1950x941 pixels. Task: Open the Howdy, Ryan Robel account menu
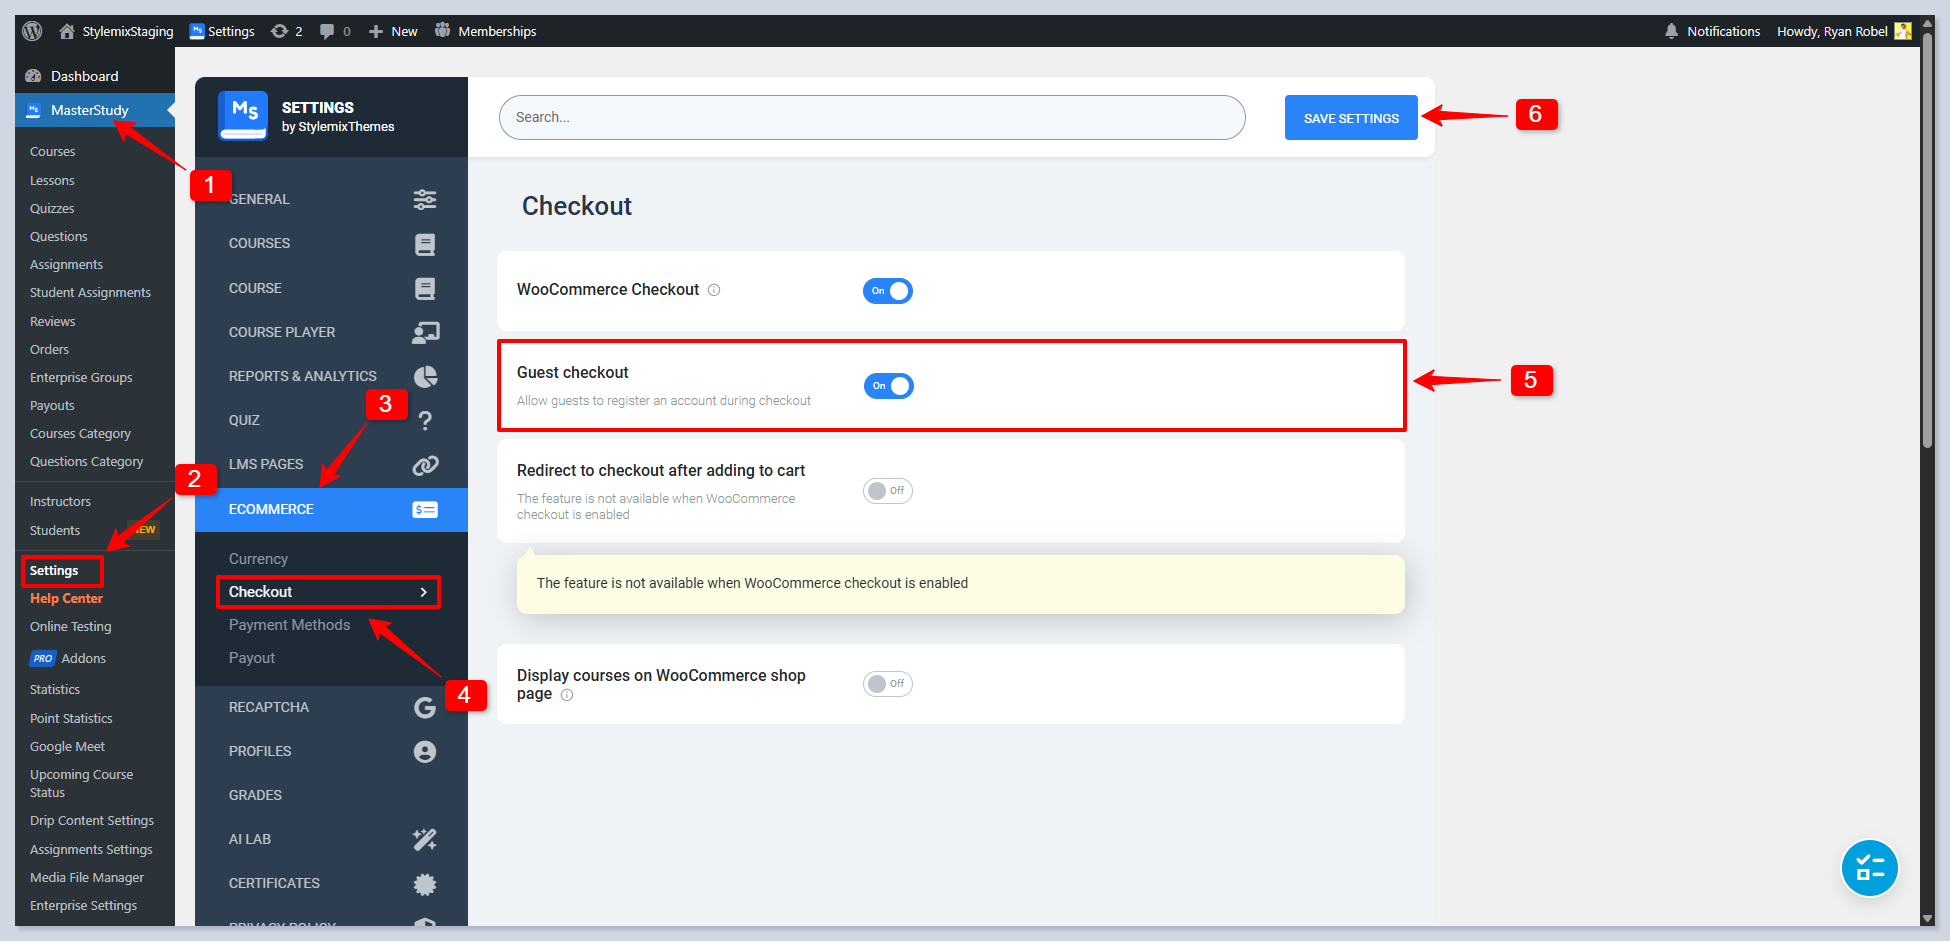click(1842, 31)
